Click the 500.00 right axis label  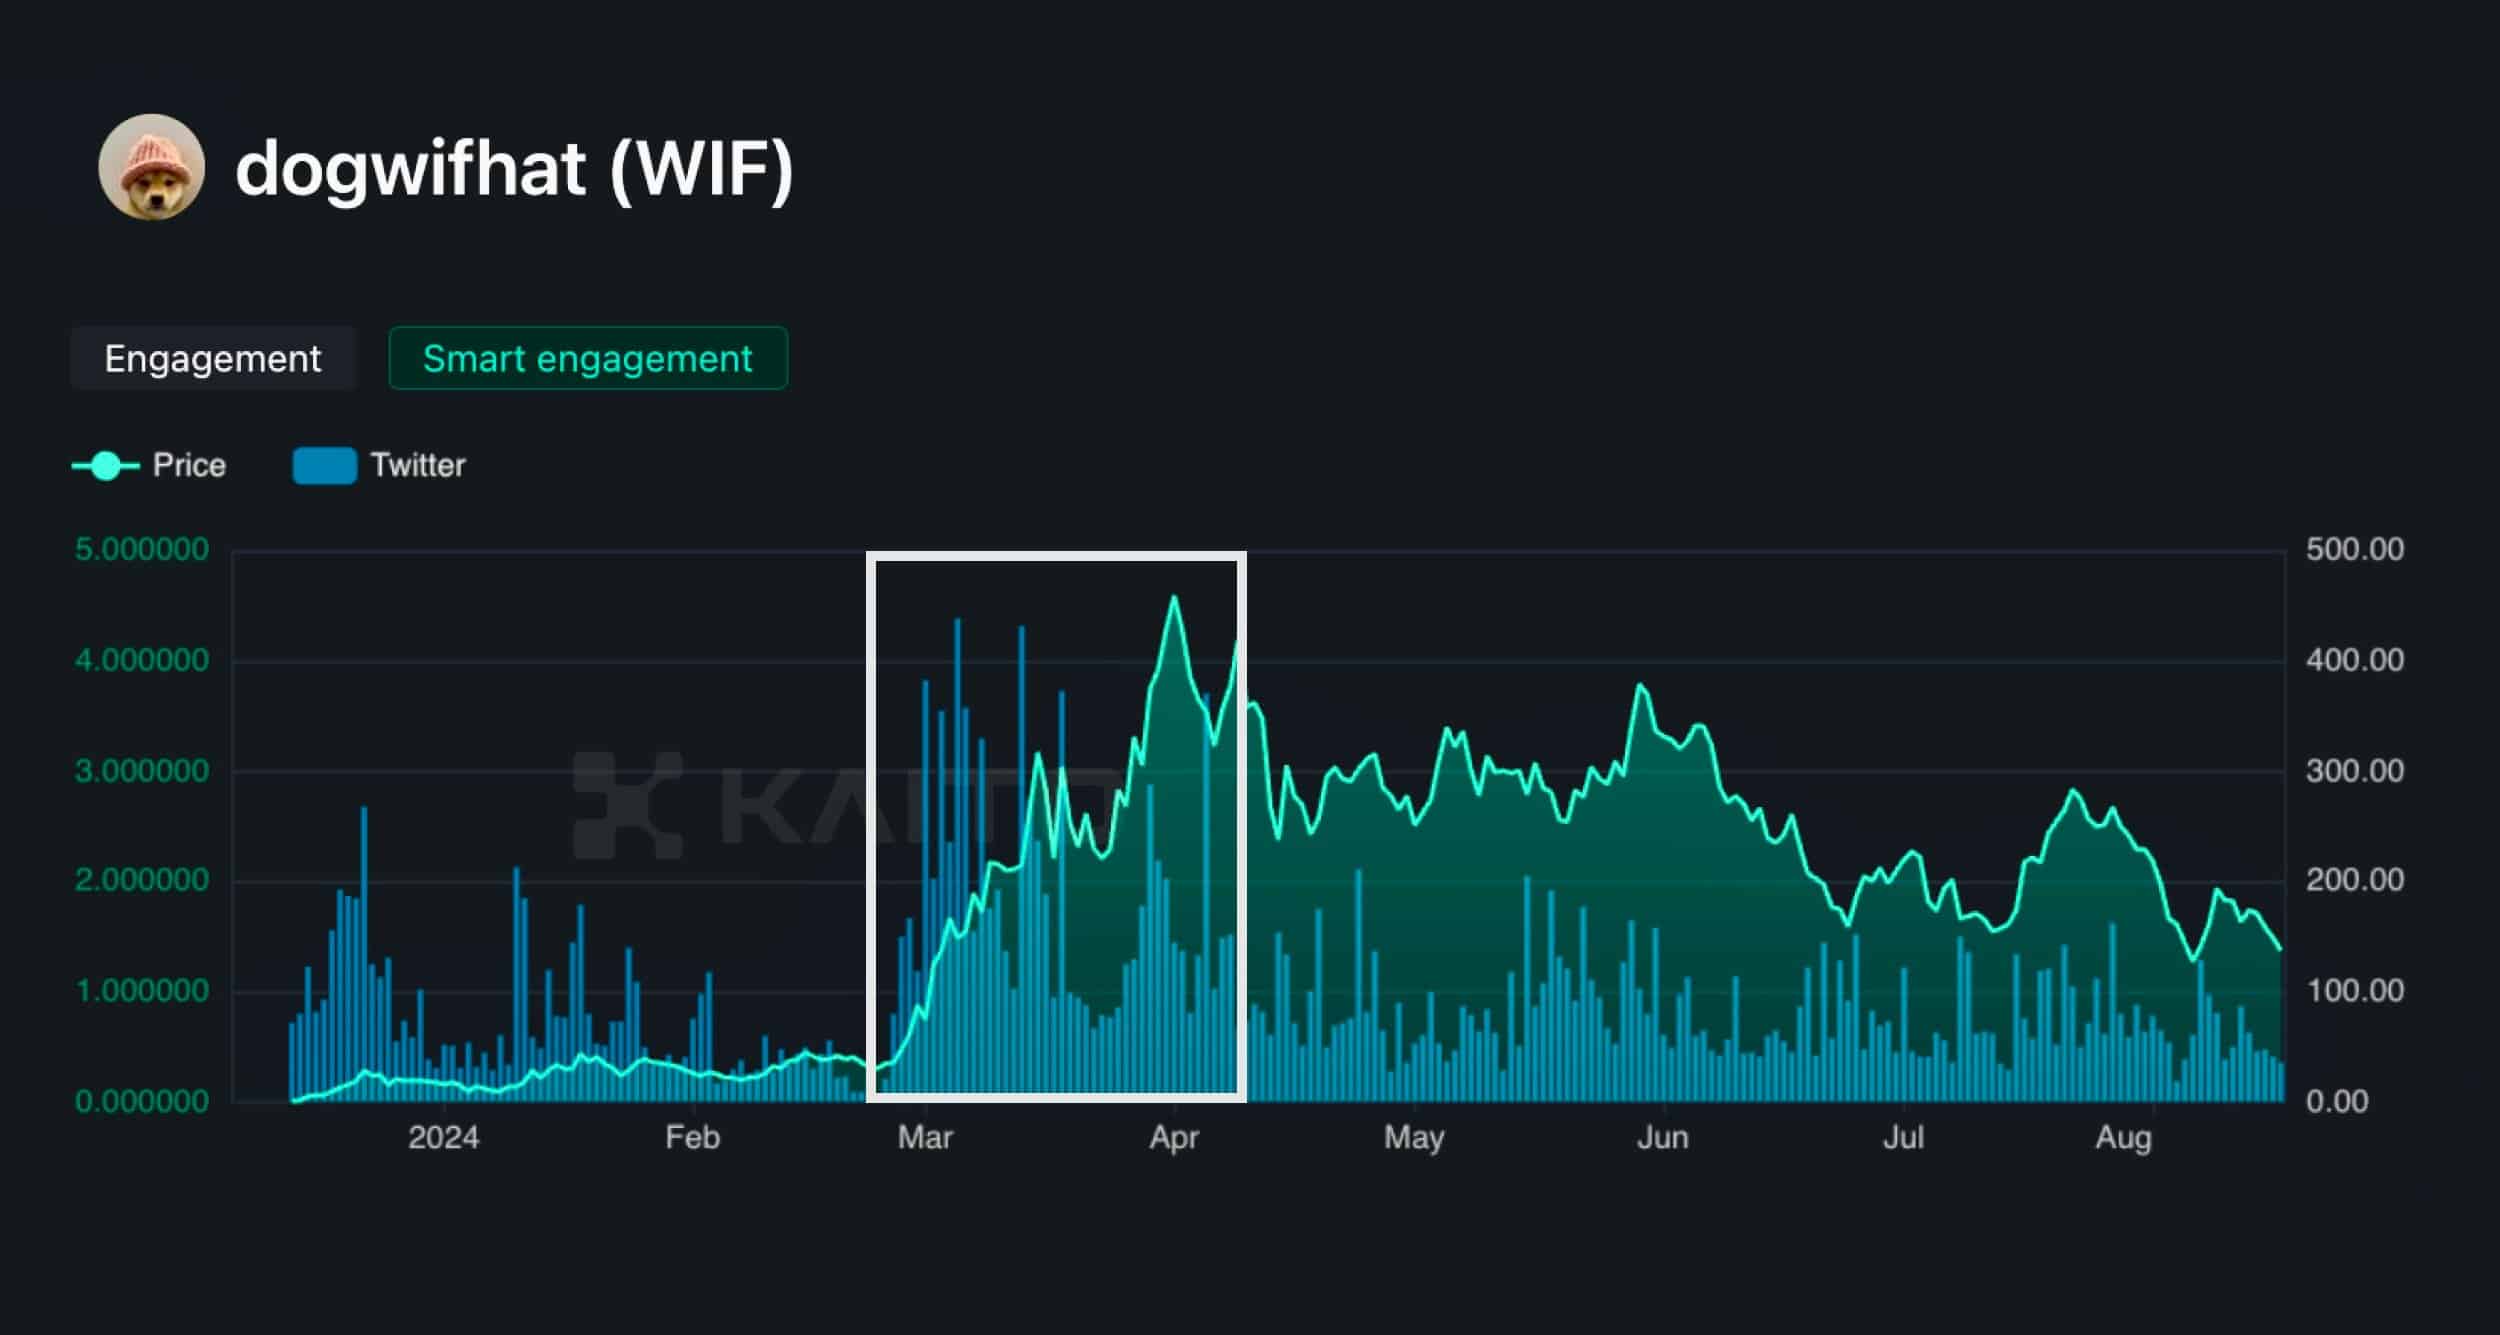point(2354,549)
